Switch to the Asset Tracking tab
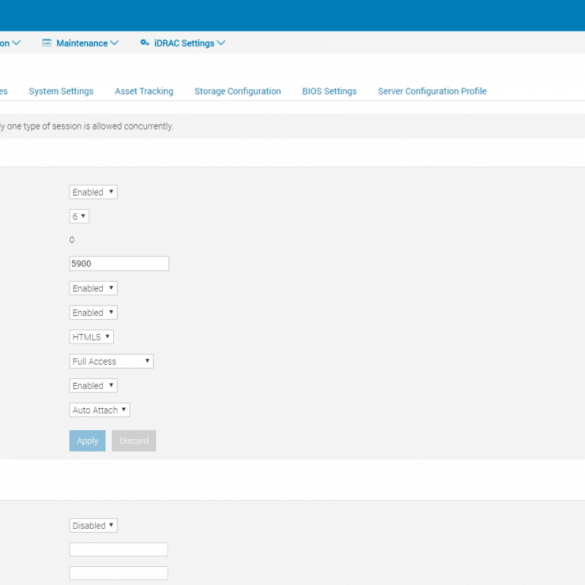 point(144,91)
